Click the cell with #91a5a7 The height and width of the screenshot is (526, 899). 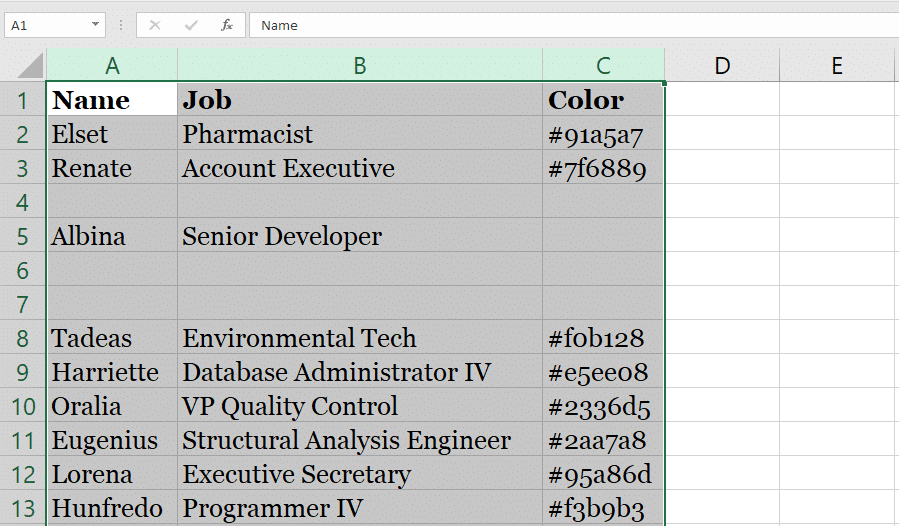tap(603, 134)
